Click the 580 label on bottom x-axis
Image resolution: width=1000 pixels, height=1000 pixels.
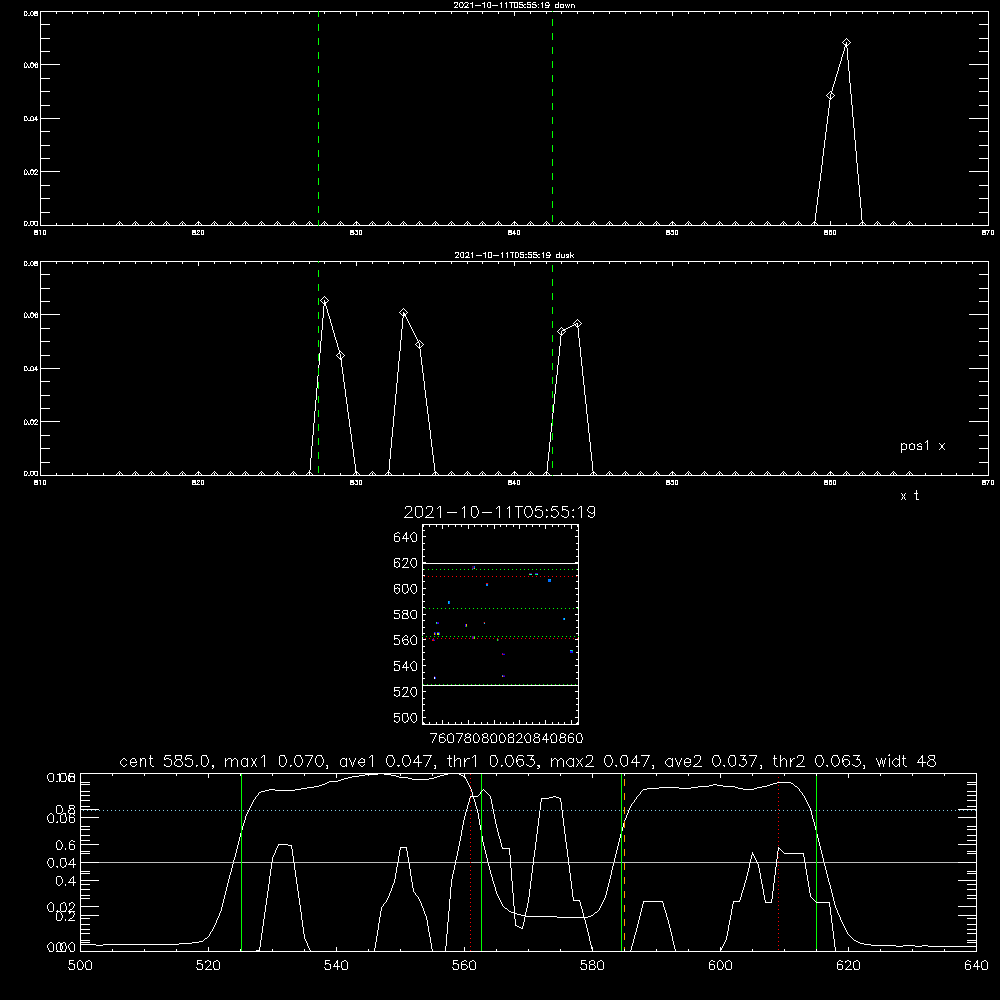pyautogui.click(x=592, y=966)
